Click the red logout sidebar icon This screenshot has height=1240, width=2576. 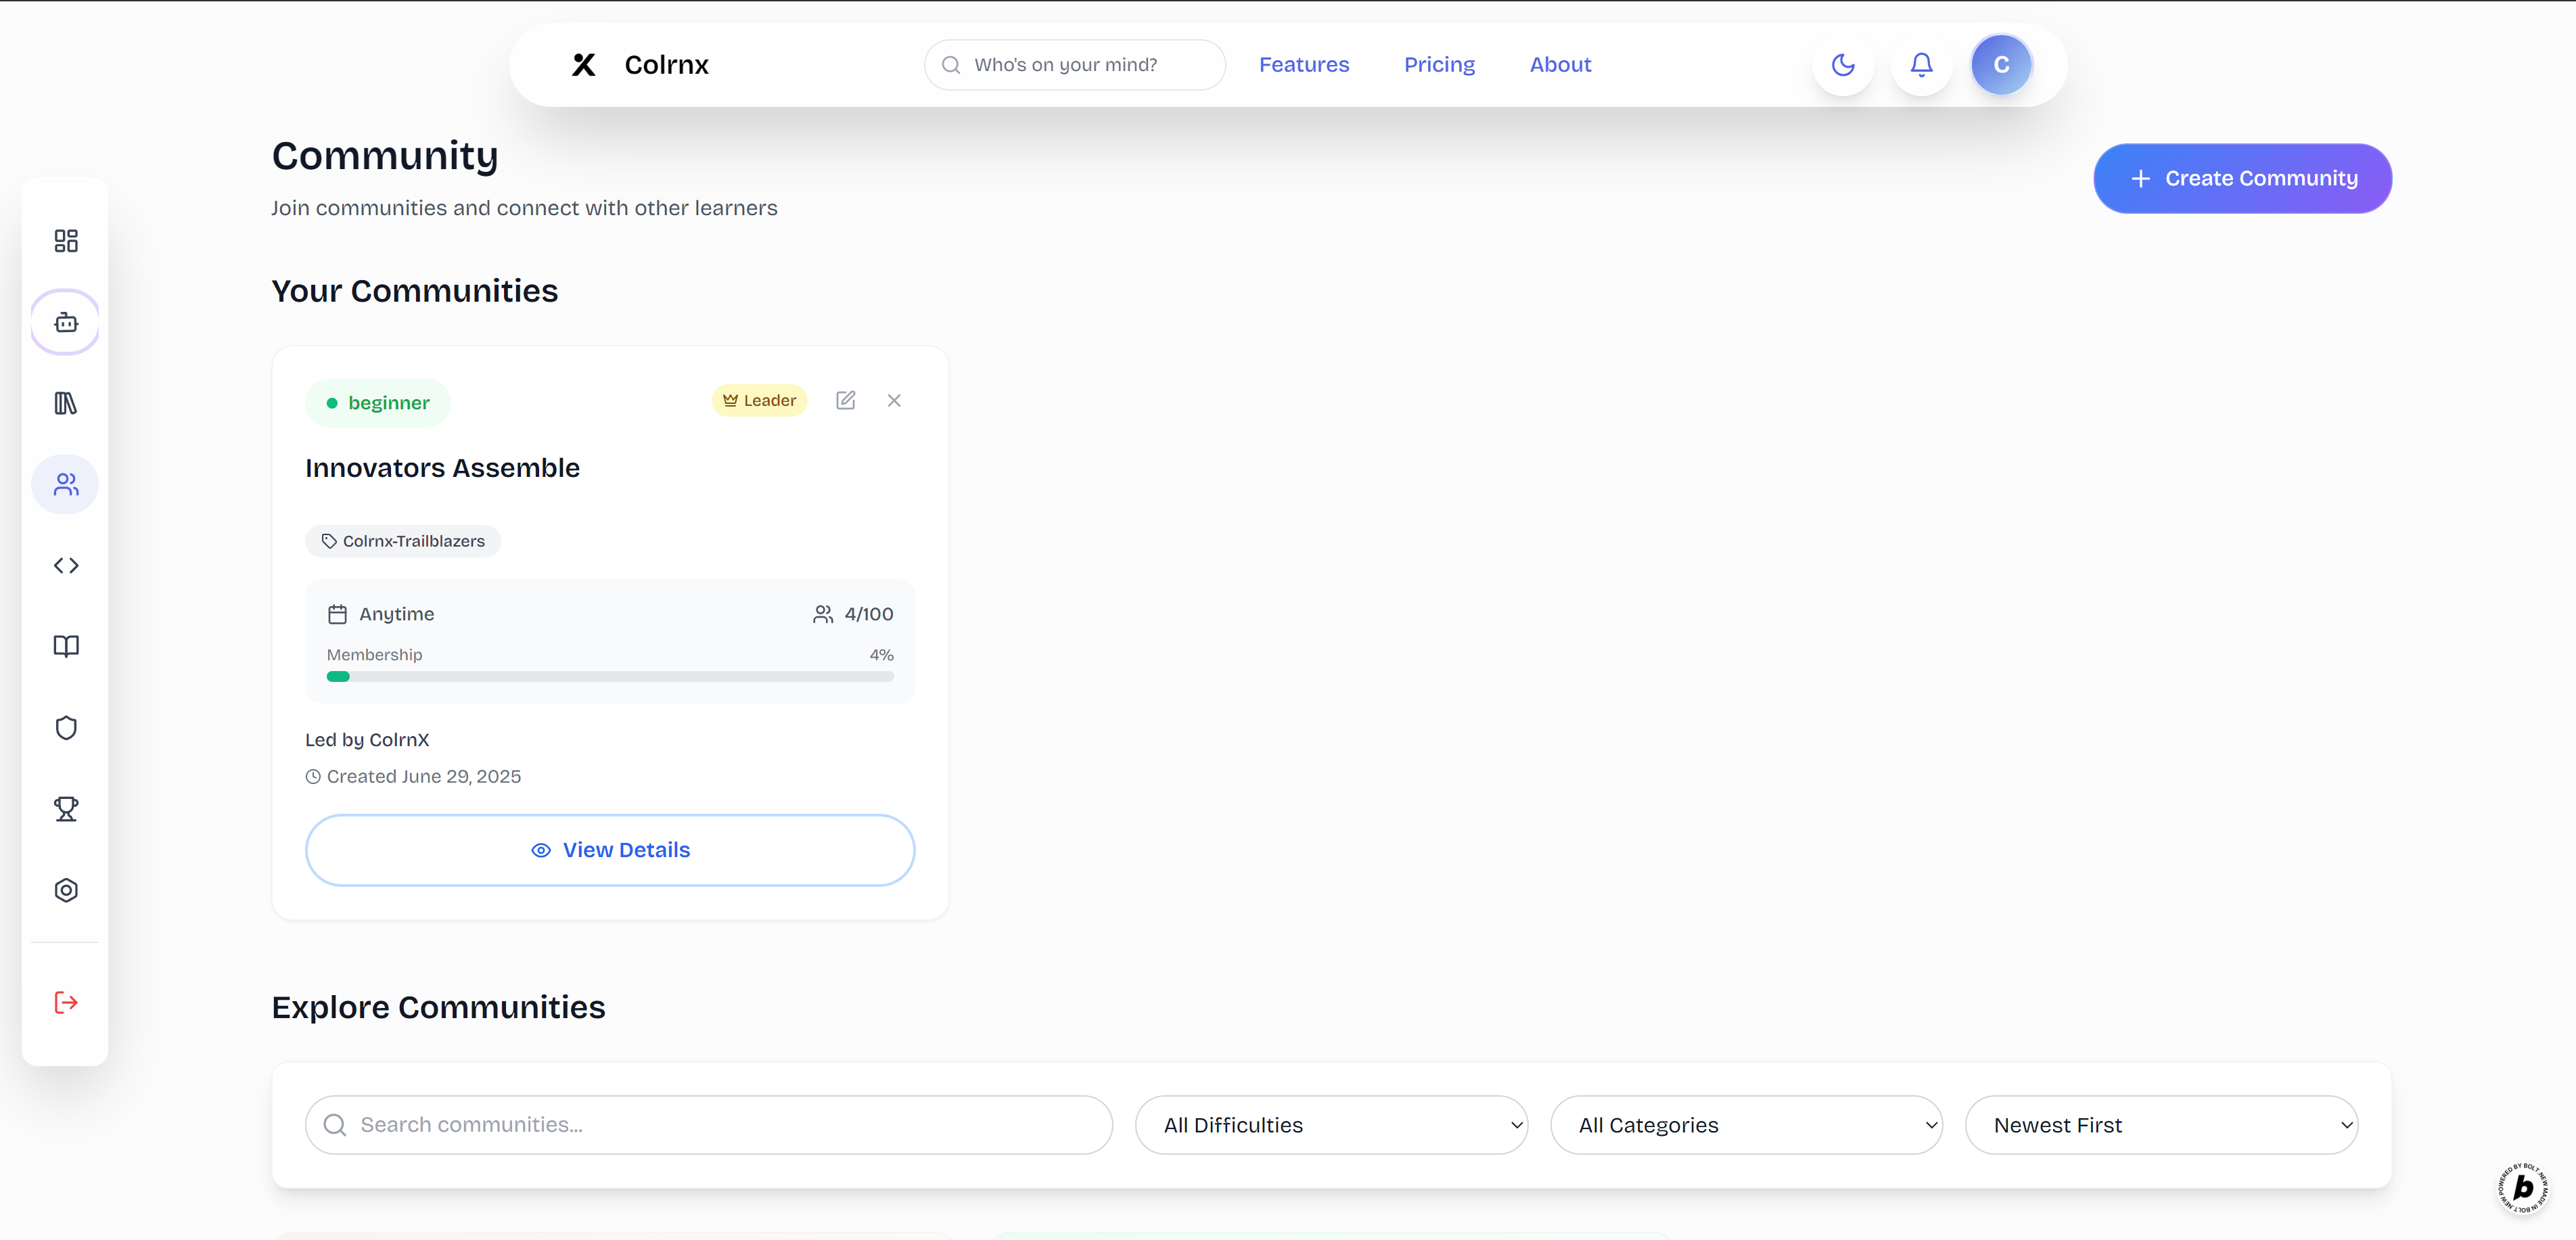pyautogui.click(x=66, y=1003)
